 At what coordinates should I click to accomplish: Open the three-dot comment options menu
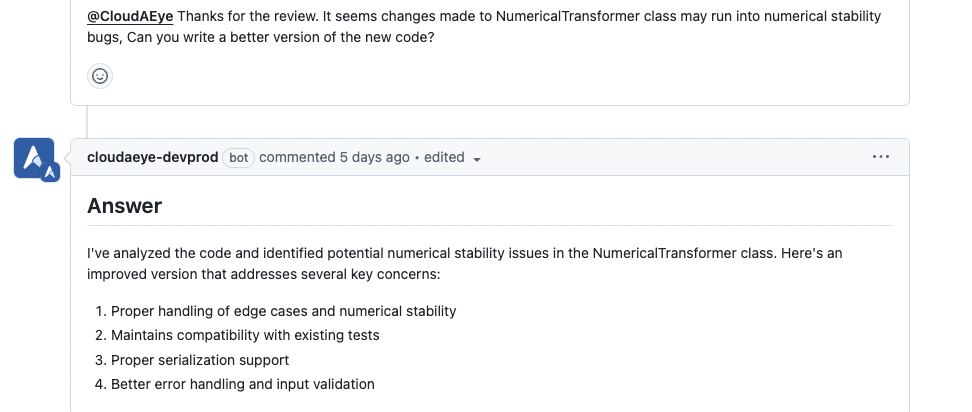(881, 157)
